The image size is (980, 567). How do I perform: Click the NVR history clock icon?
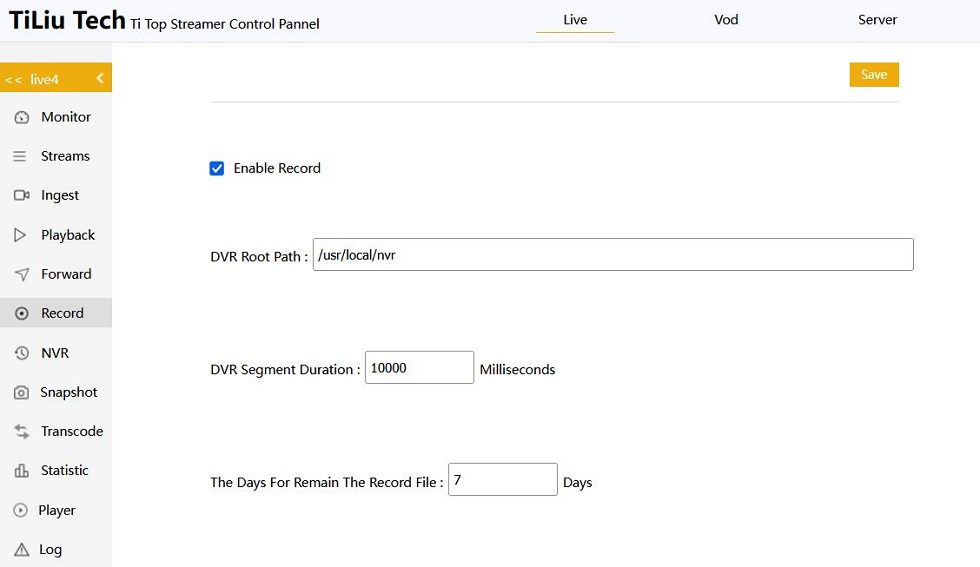pyautogui.click(x=21, y=353)
